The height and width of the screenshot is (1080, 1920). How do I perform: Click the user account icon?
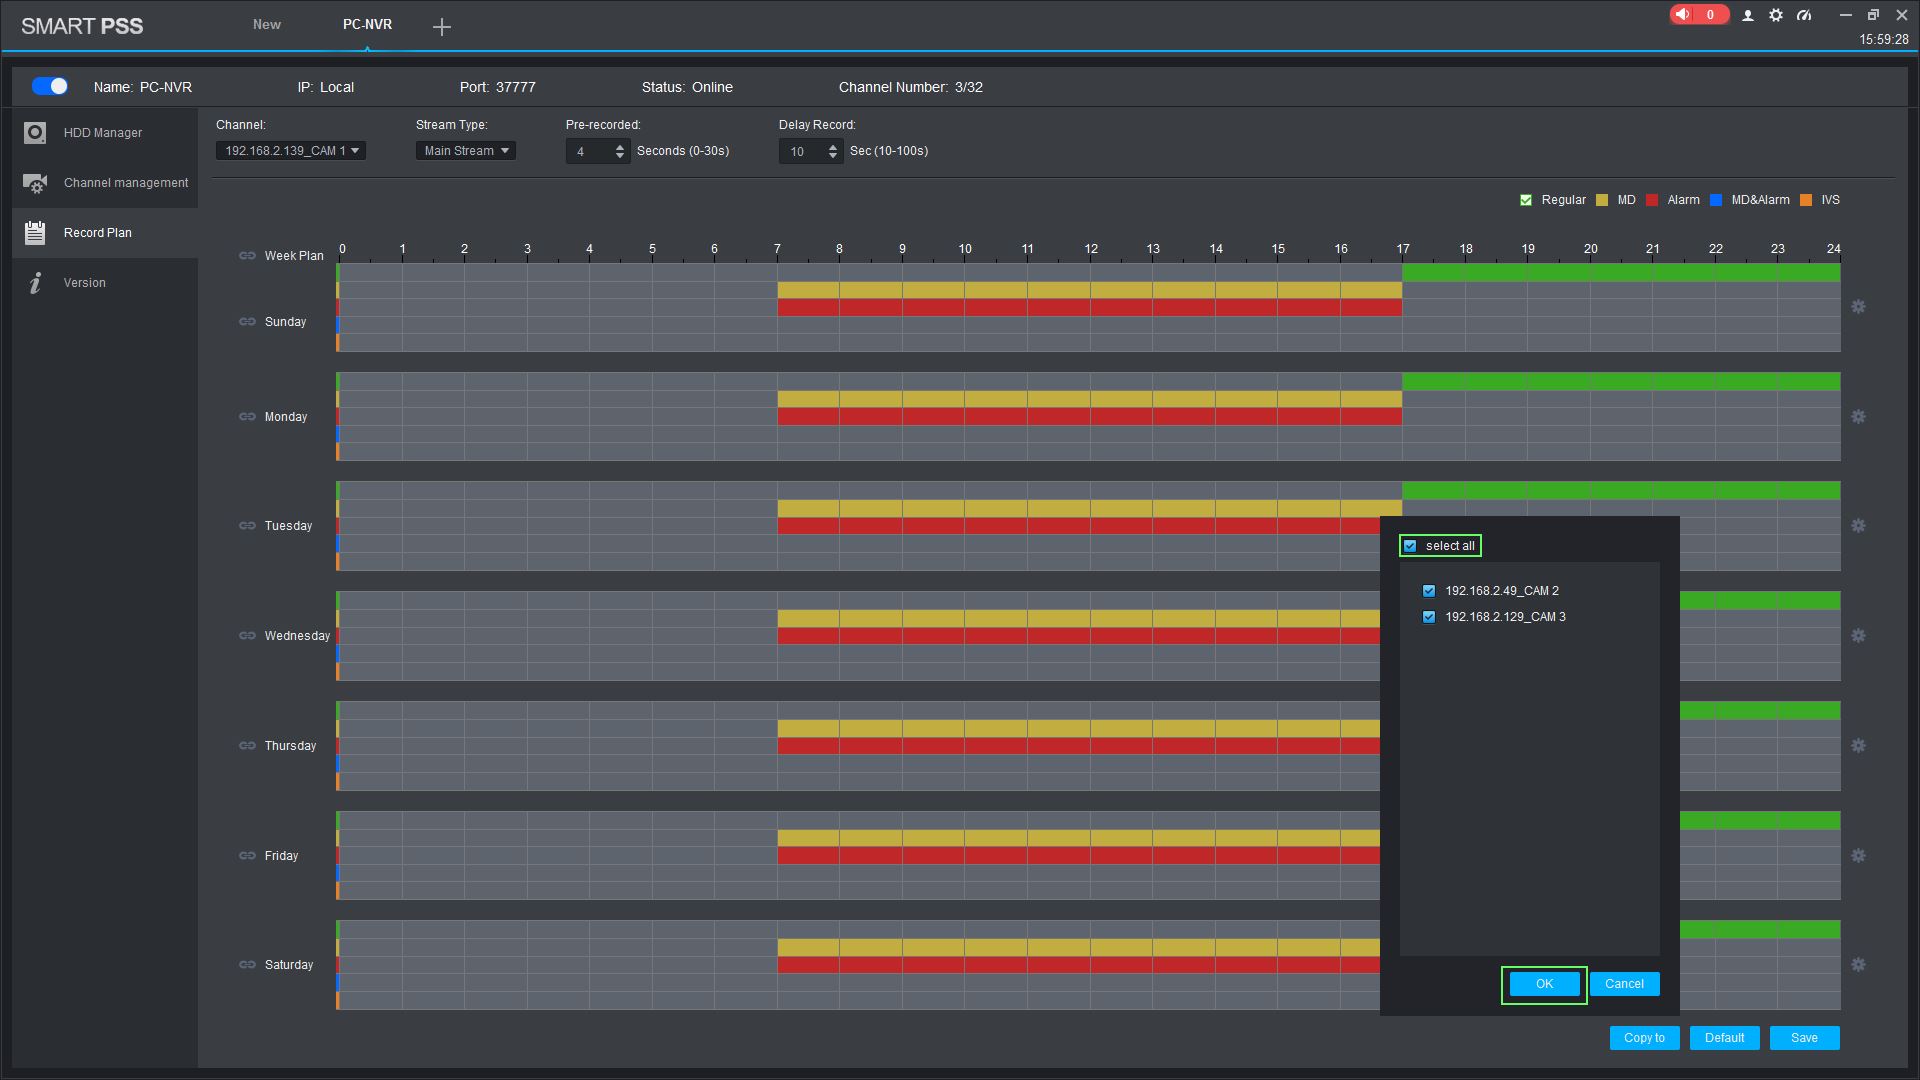pyautogui.click(x=1747, y=15)
